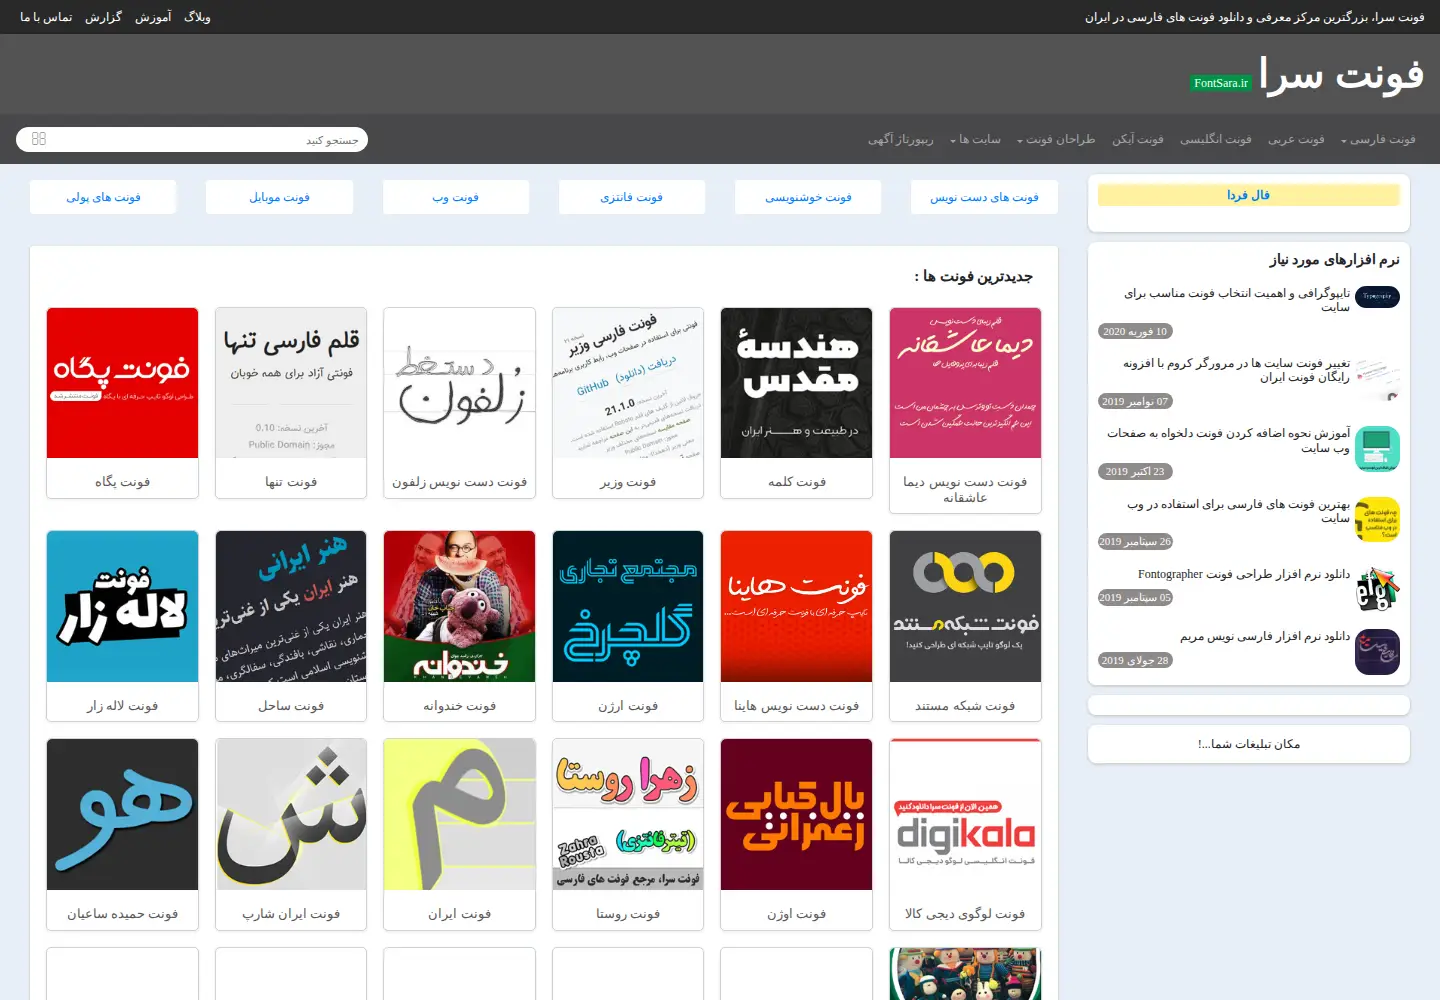Open the فونت ارژن neon thumbnail

click(x=628, y=607)
